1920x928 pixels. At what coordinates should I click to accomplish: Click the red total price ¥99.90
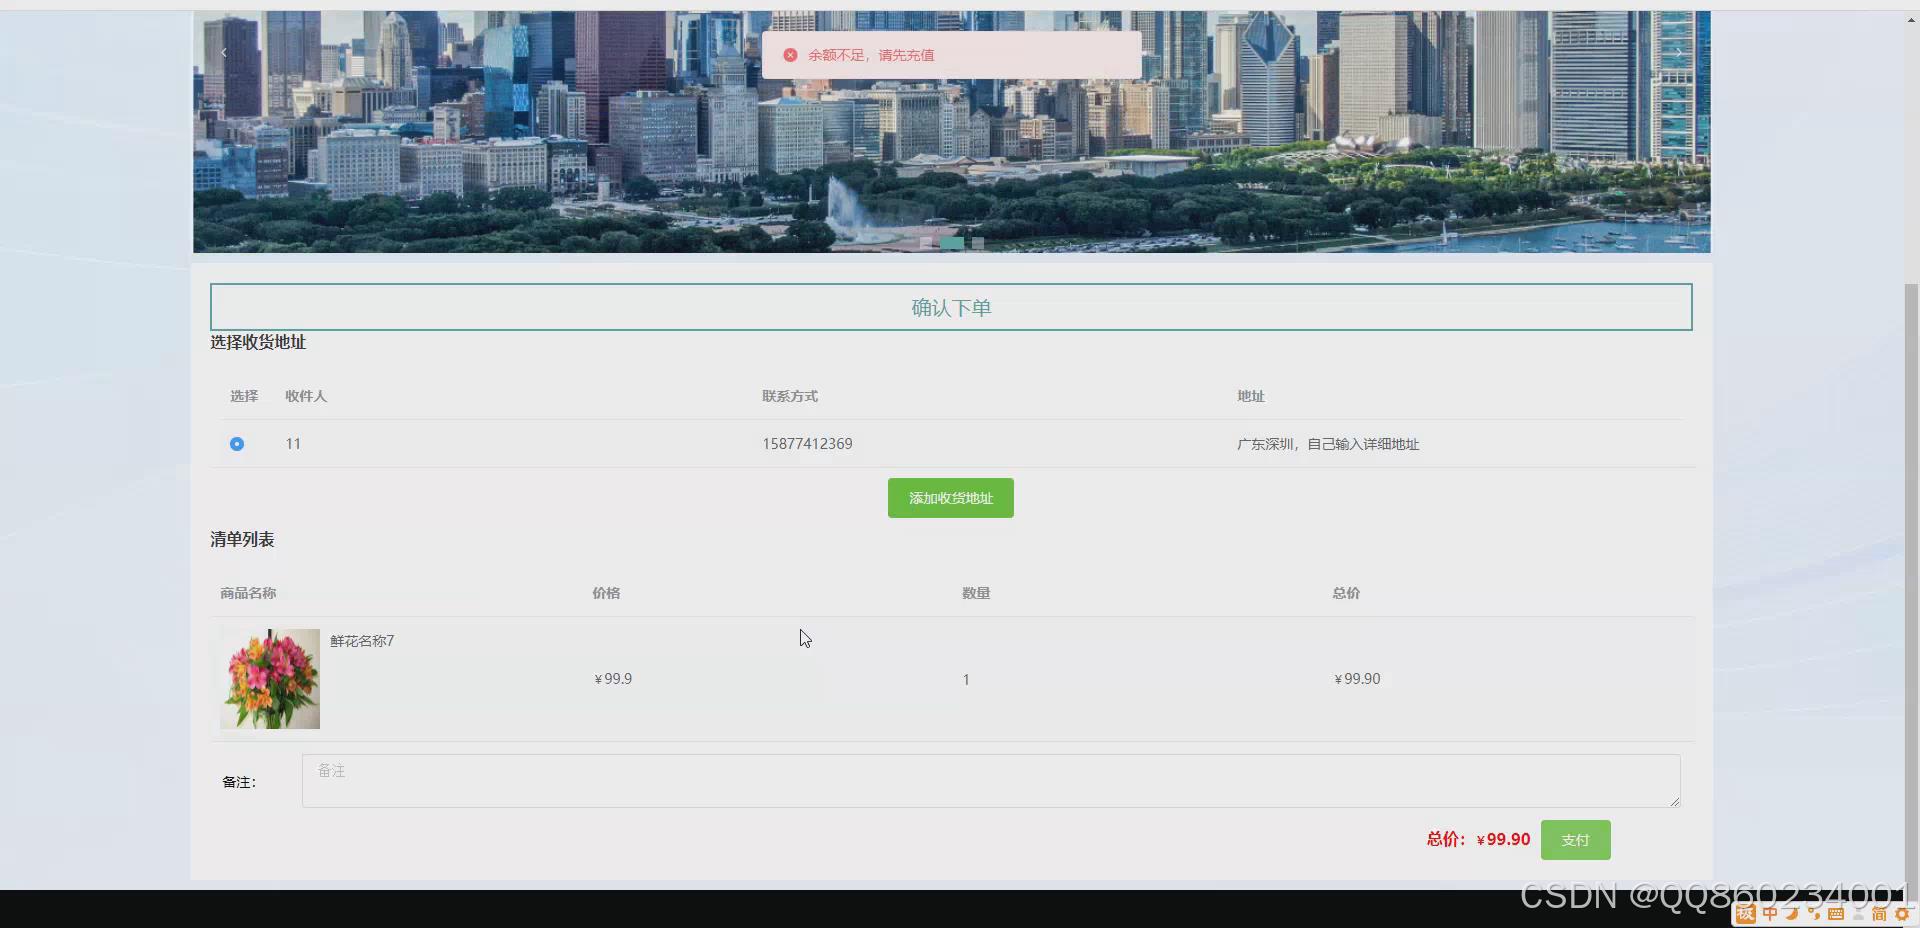pyautogui.click(x=1503, y=840)
